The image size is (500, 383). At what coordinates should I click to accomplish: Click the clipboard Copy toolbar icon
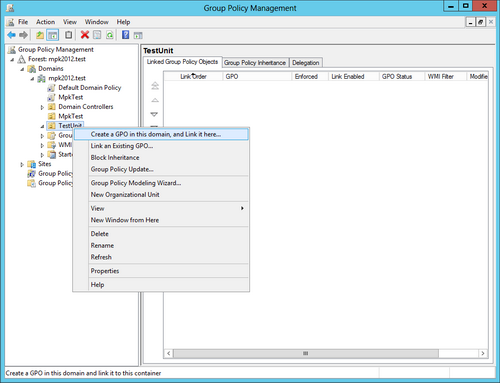(x=69, y=35)
